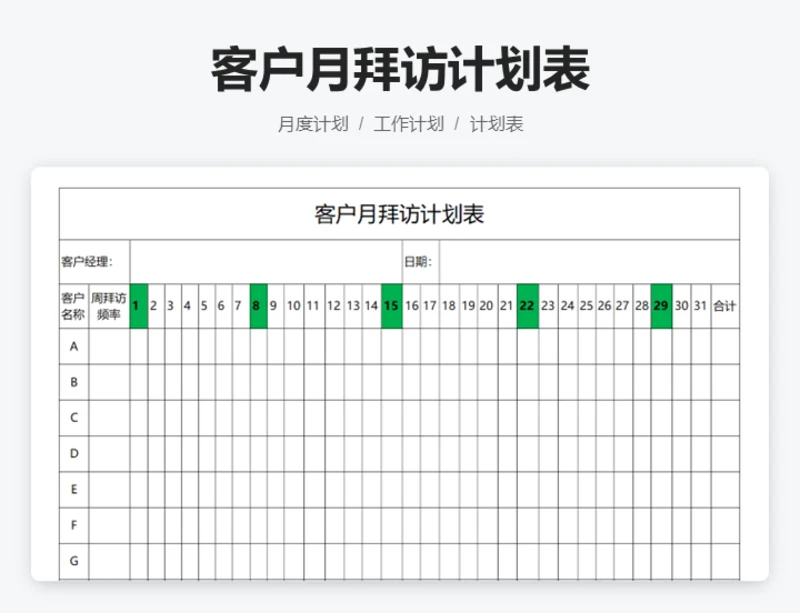This screenshot has width=800, height=613.
Task: Click row B's 合计 total cell
Action: pos(725,382)
